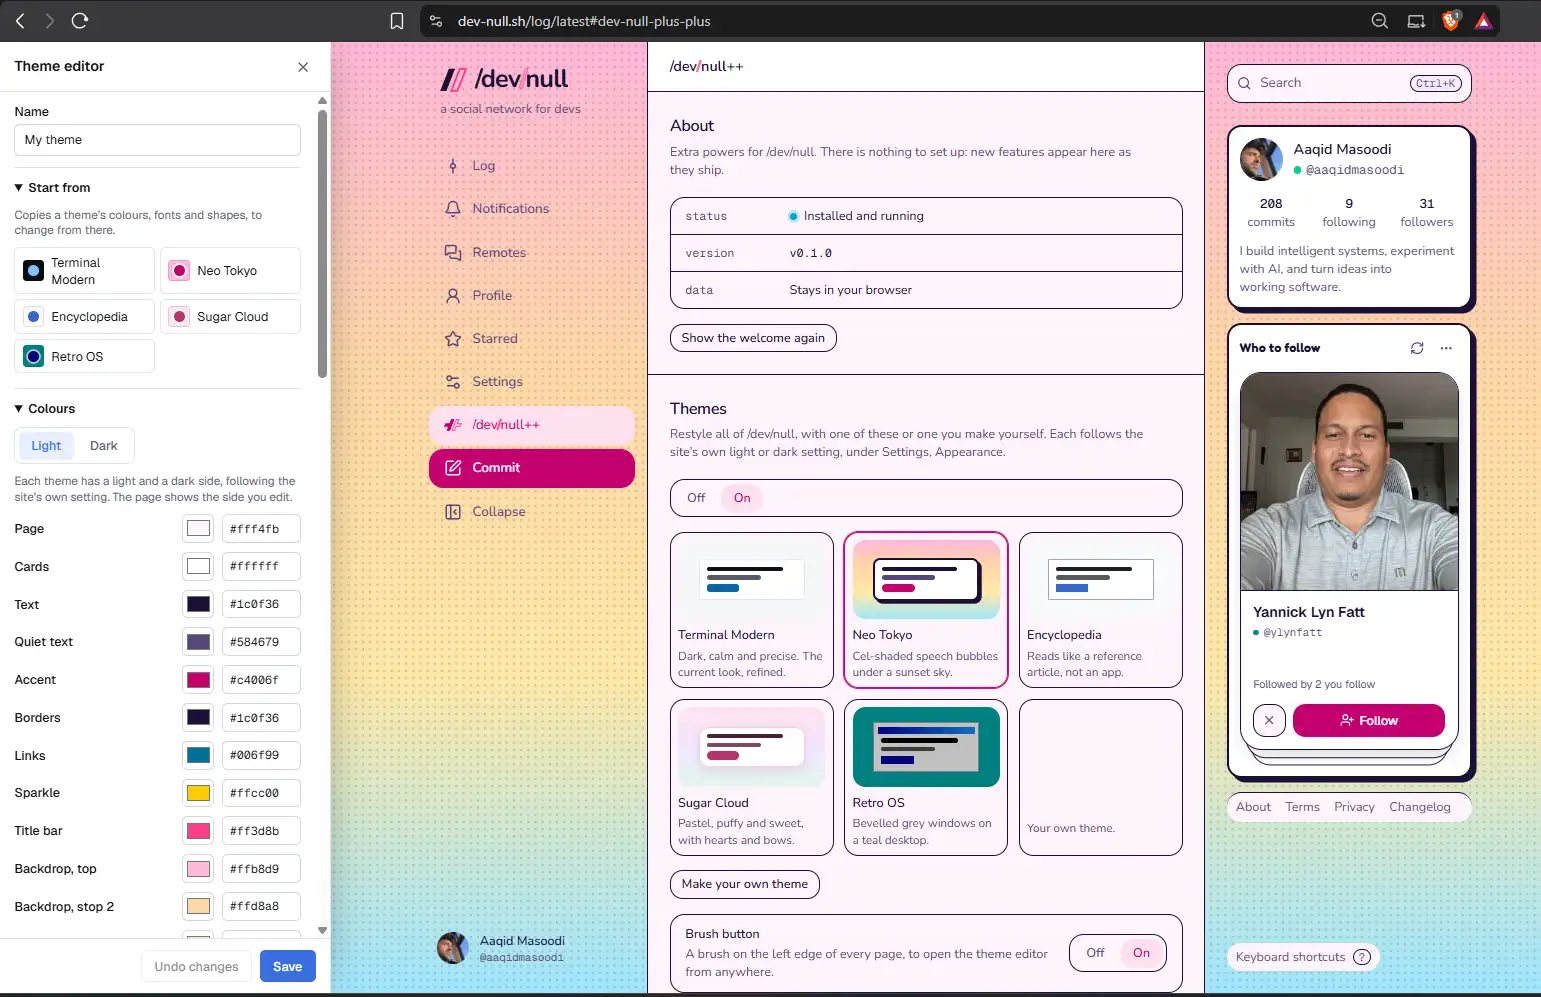Screen dimensions: 1541x997
Task: Set Brush button to Off
Action: pyautogui.click(x=1095, y=953)
